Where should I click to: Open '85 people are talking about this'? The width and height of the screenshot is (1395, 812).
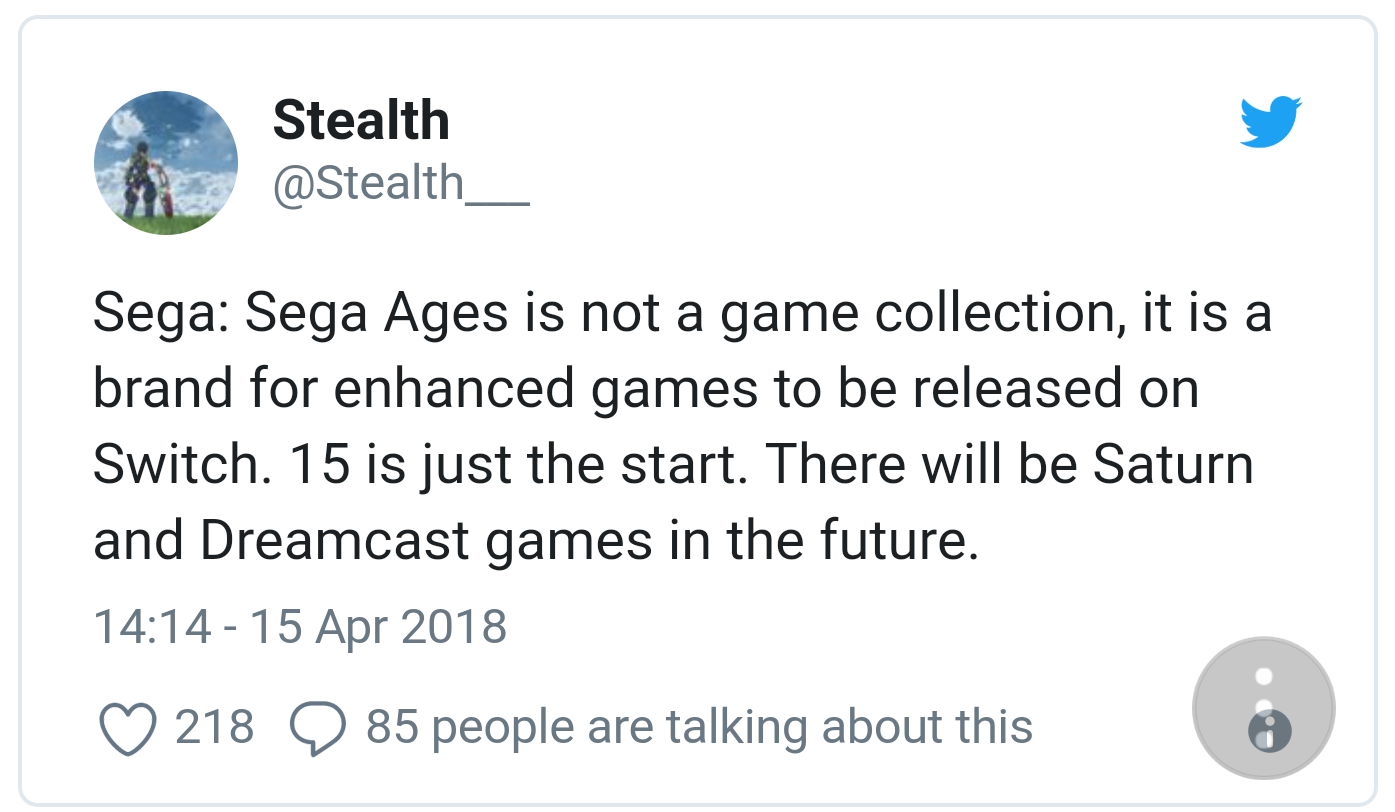(699, 727)
